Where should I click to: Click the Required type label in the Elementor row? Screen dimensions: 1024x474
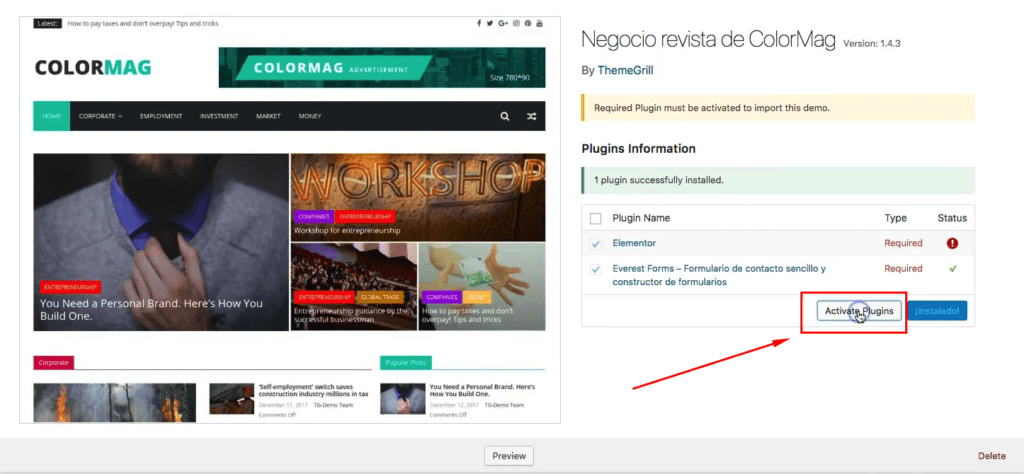tap(903, 243)
